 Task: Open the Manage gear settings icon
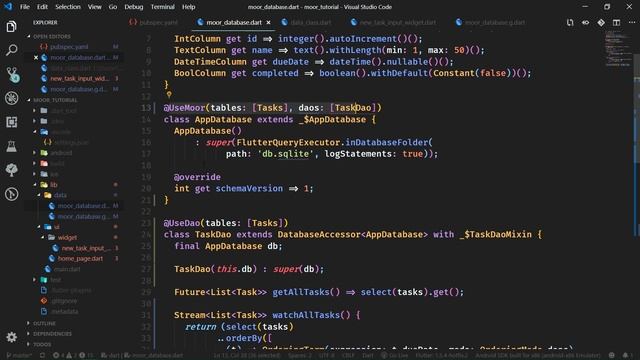pyautogui.click(x=11, y=337)
